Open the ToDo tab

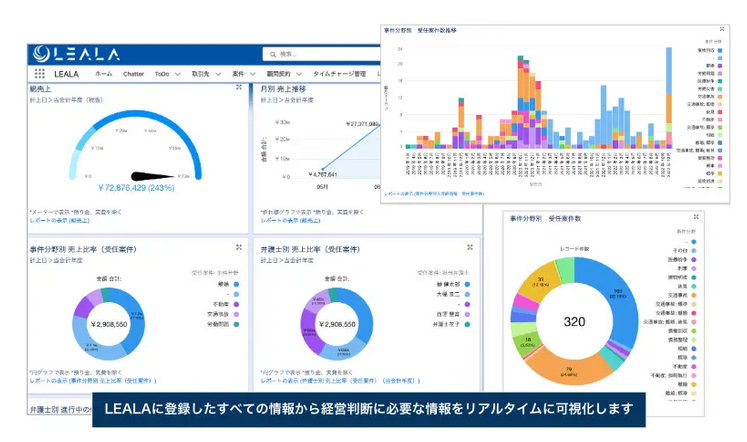[162, 74]
